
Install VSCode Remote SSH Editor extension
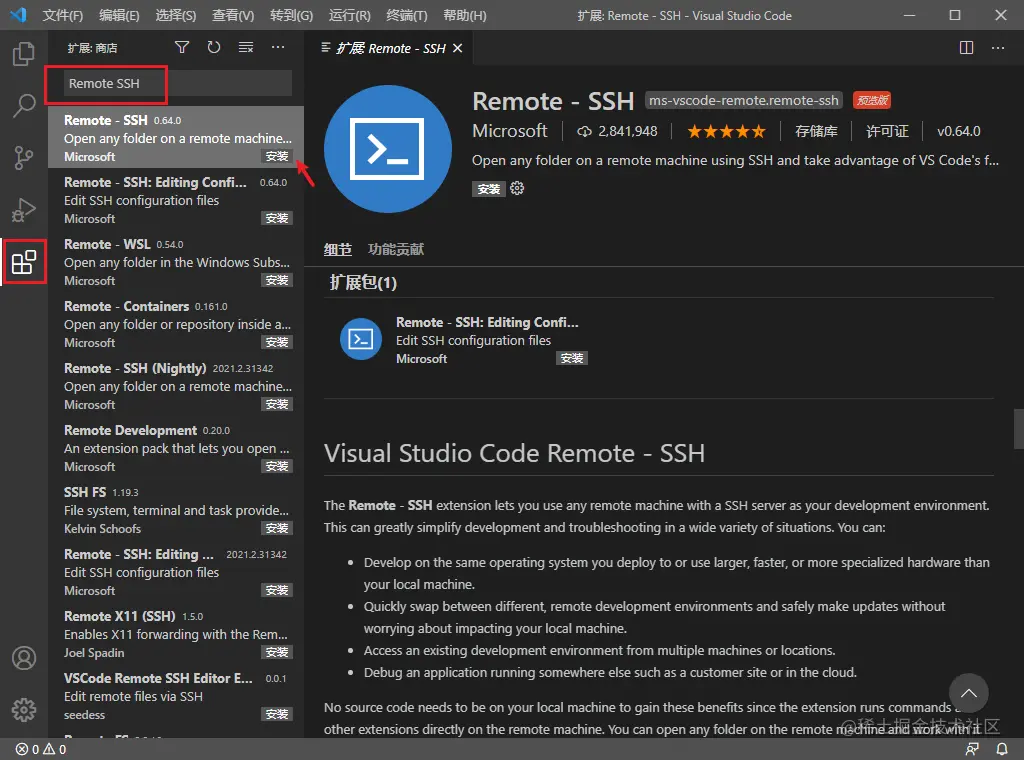[x=277, y=714]
